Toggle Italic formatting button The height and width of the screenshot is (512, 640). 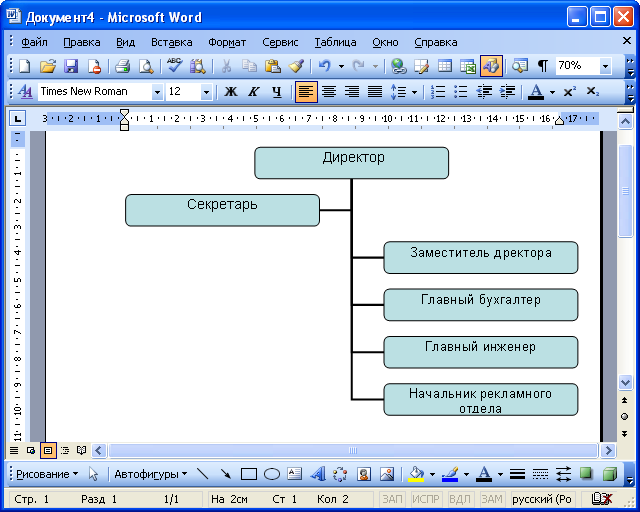[254, 92]
